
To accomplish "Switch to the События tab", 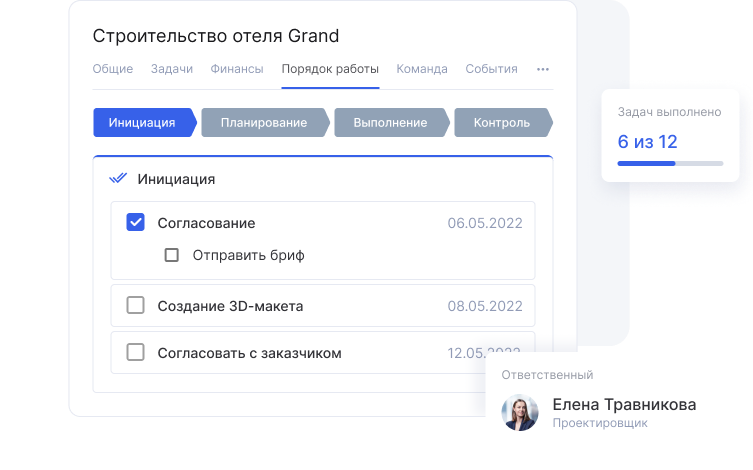I will (x=491, y=70).
